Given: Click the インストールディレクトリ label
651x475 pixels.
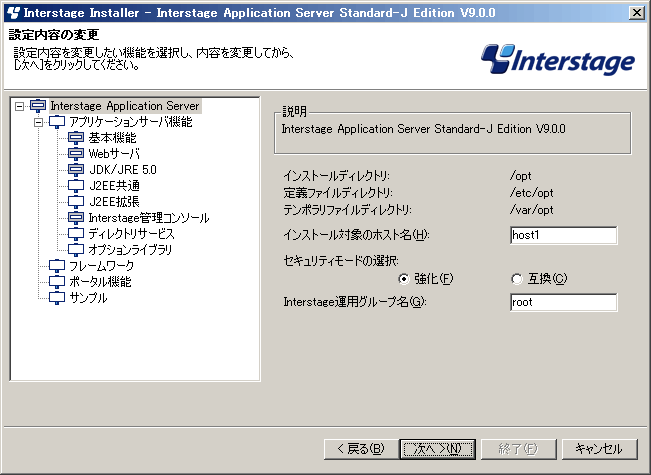Looking at the screenshot, I should click(x=337, y=176).
